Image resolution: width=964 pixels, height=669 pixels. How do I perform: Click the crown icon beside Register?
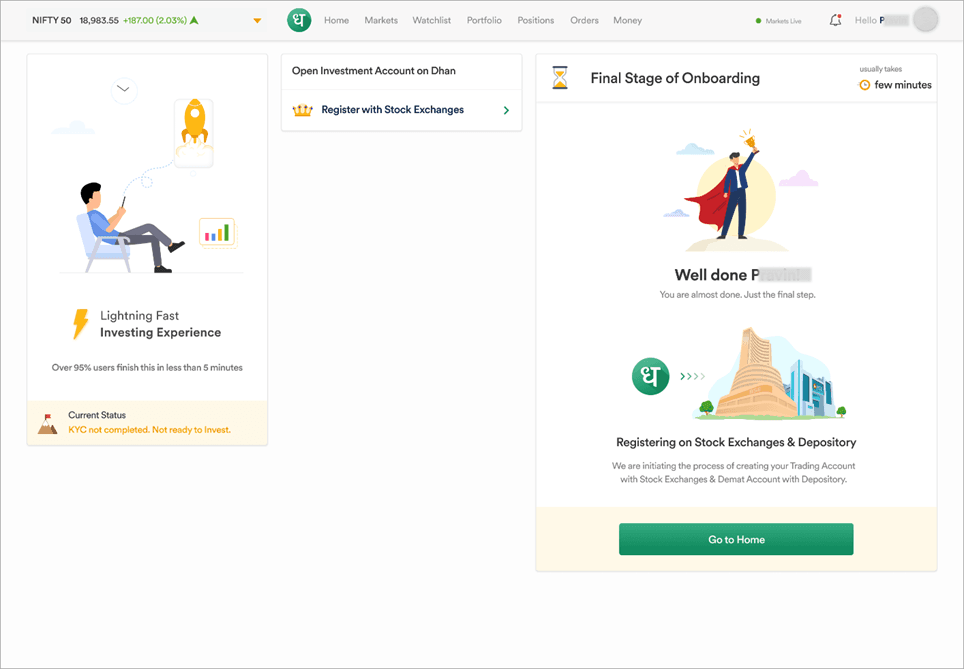(x=302, y=110)
